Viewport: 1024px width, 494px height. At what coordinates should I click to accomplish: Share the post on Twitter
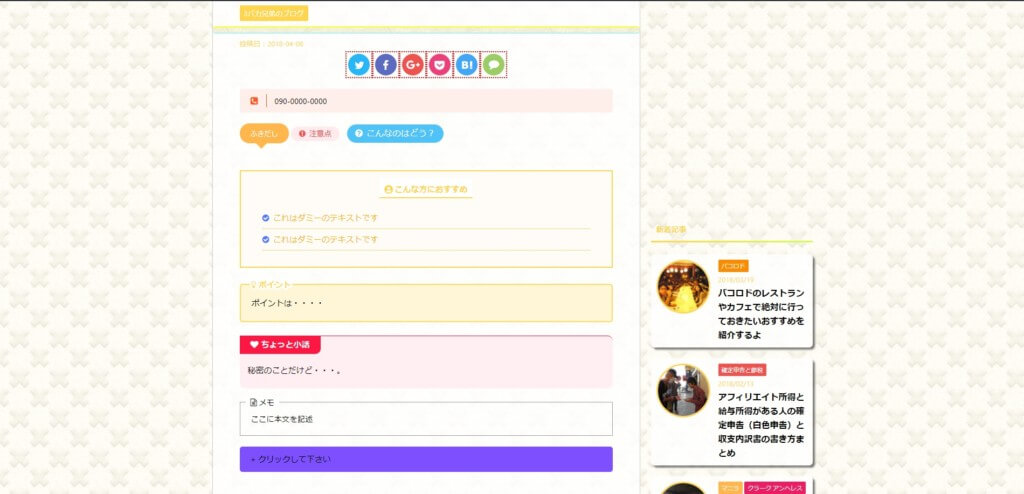pyautogui.click(x=359, y=65)
